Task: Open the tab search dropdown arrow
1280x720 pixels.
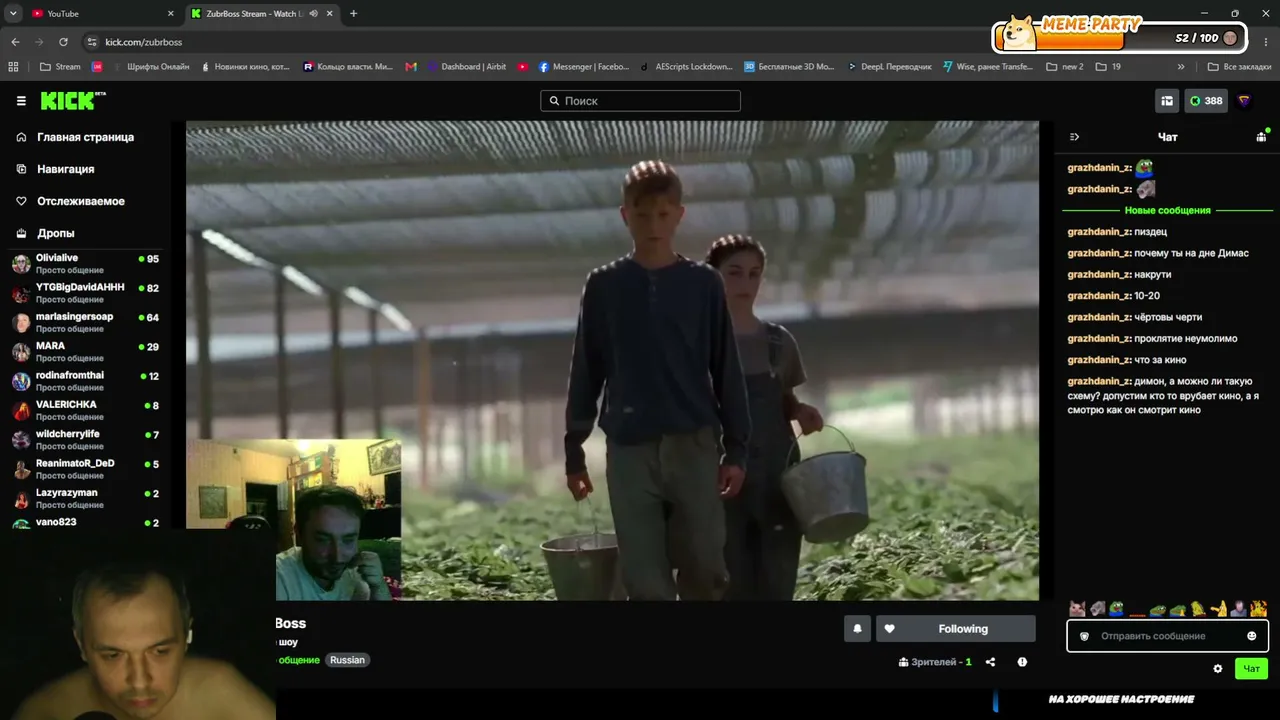Action: 13,14
